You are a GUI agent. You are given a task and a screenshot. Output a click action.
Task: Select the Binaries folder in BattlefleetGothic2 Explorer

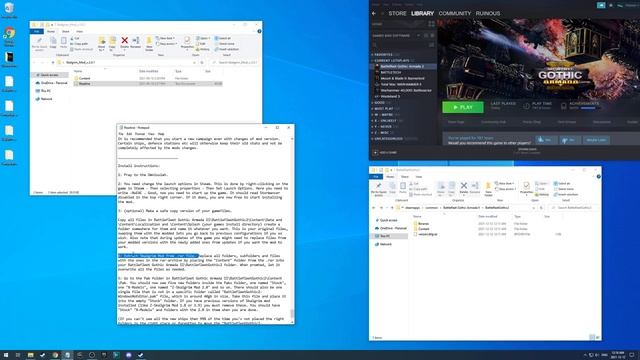click(x=423, y=224)
